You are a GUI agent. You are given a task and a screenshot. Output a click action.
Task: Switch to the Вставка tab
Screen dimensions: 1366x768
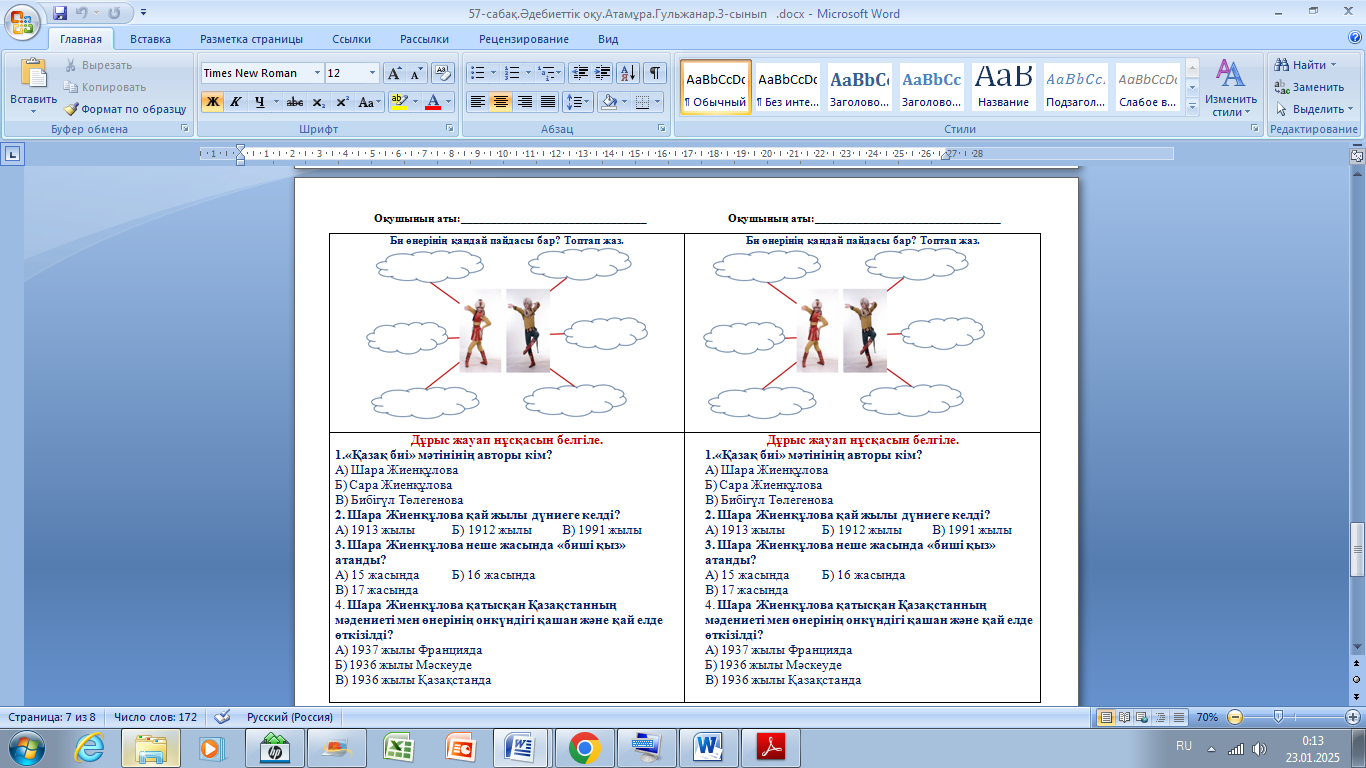coord(150,39)
